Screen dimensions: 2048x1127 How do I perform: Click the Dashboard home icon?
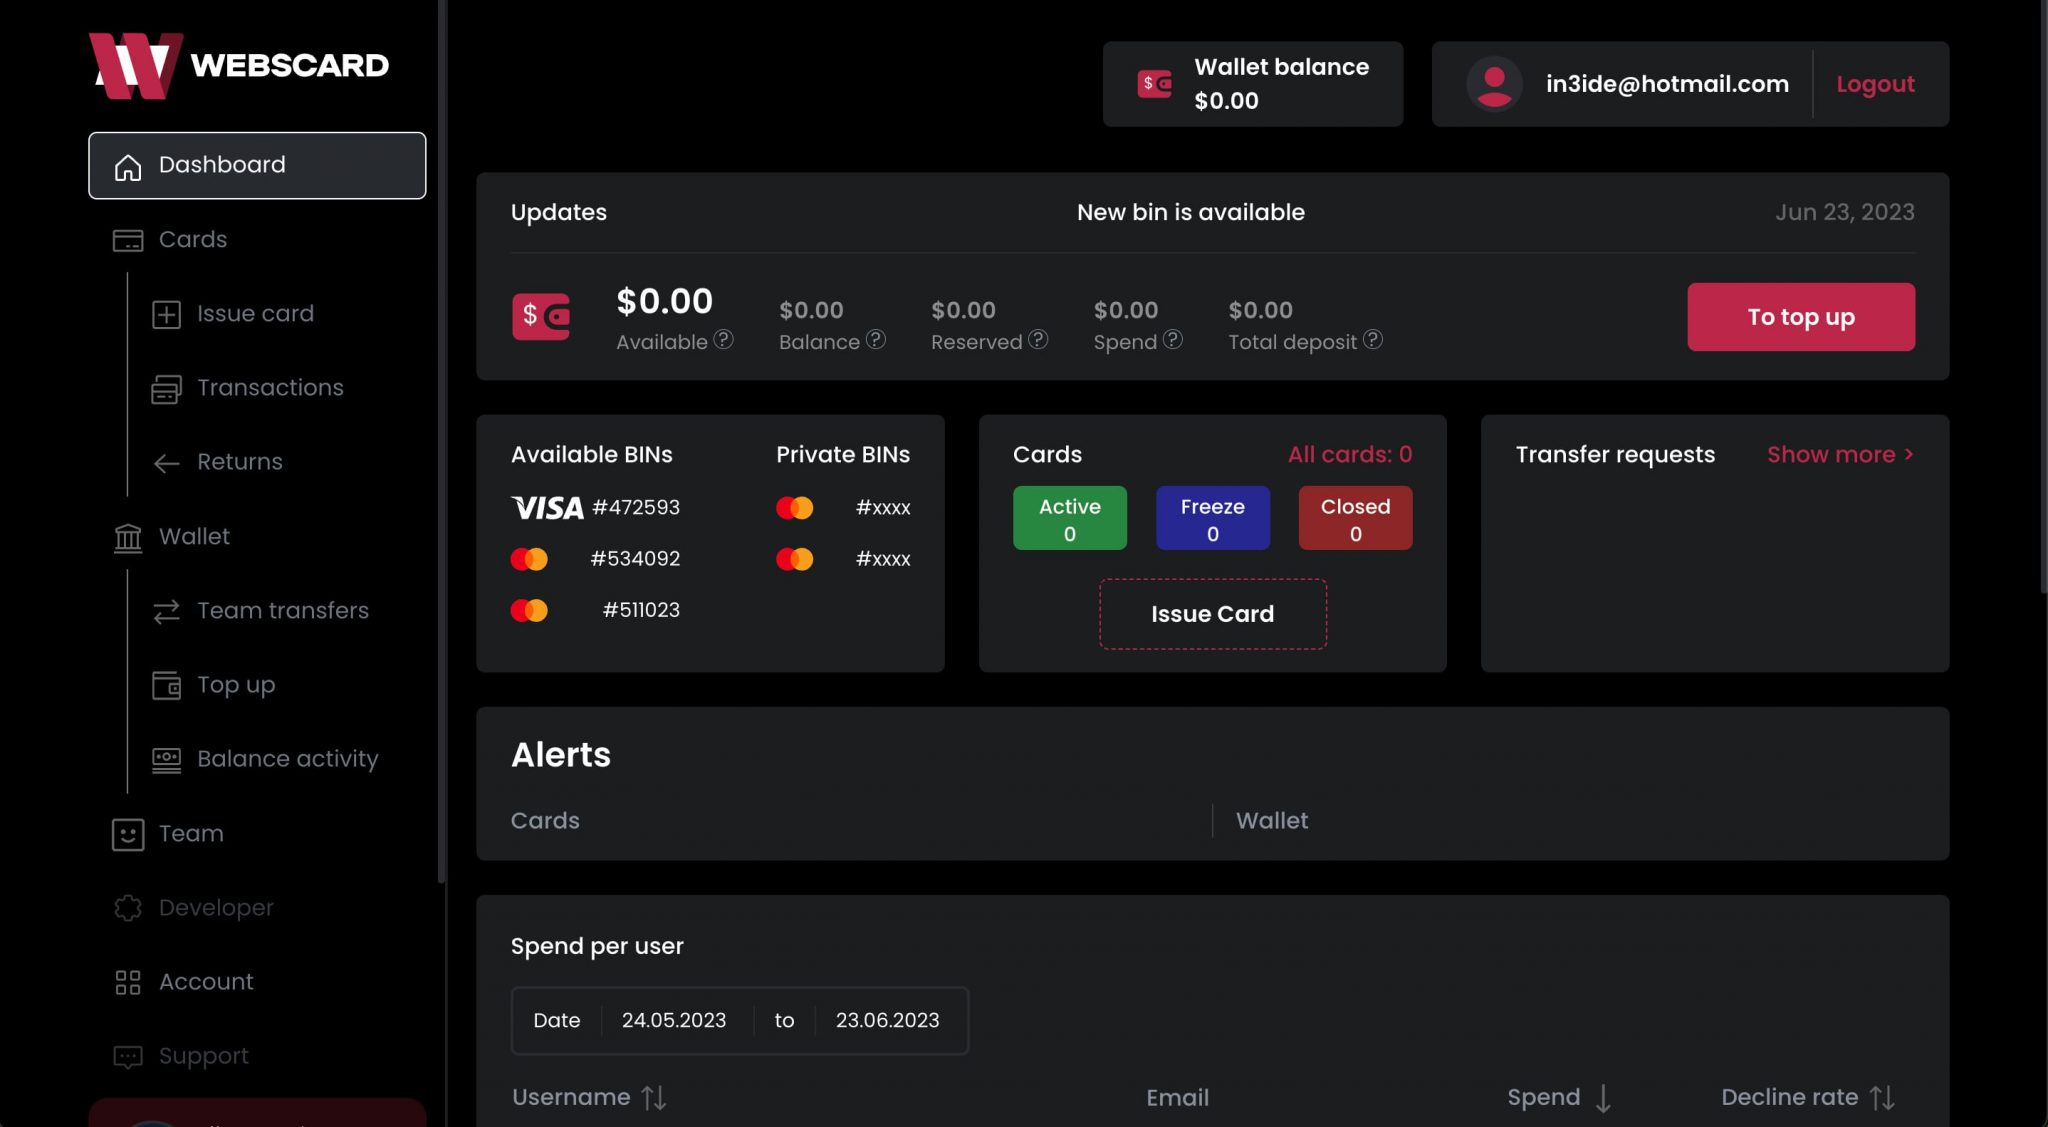tap(128, 166)
